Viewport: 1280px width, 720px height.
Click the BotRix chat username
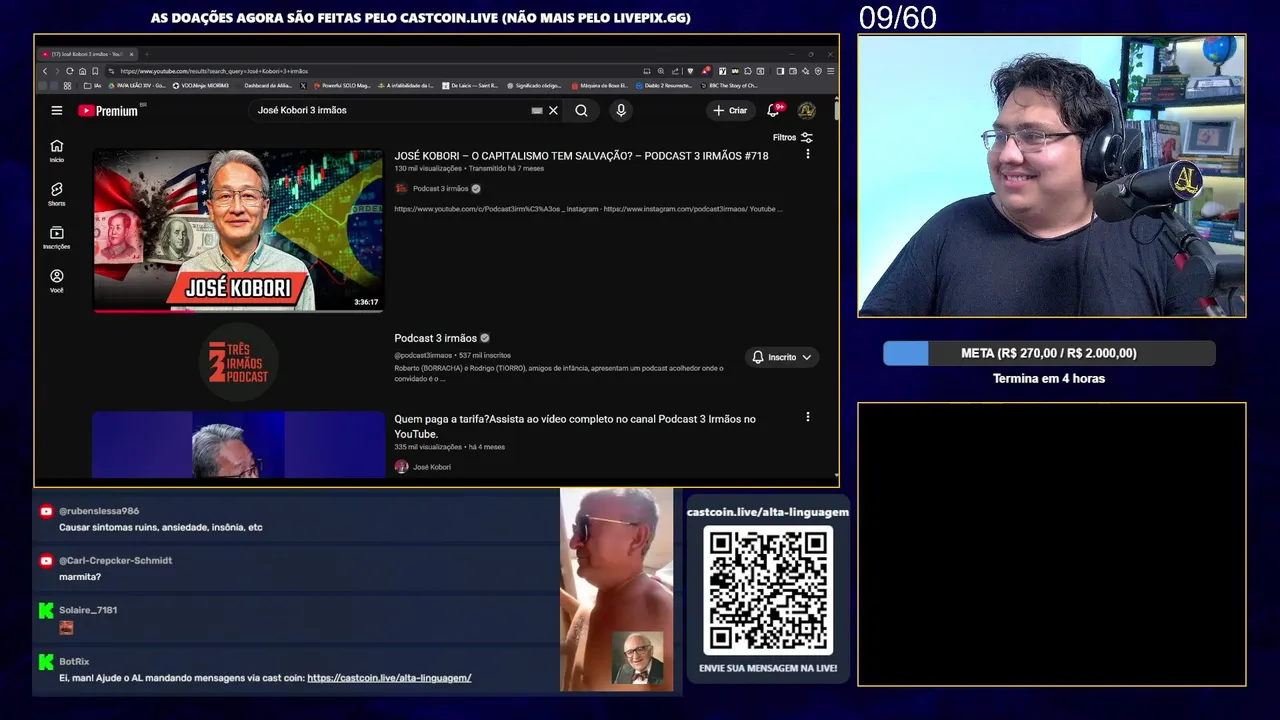click(x=74, y=662)
